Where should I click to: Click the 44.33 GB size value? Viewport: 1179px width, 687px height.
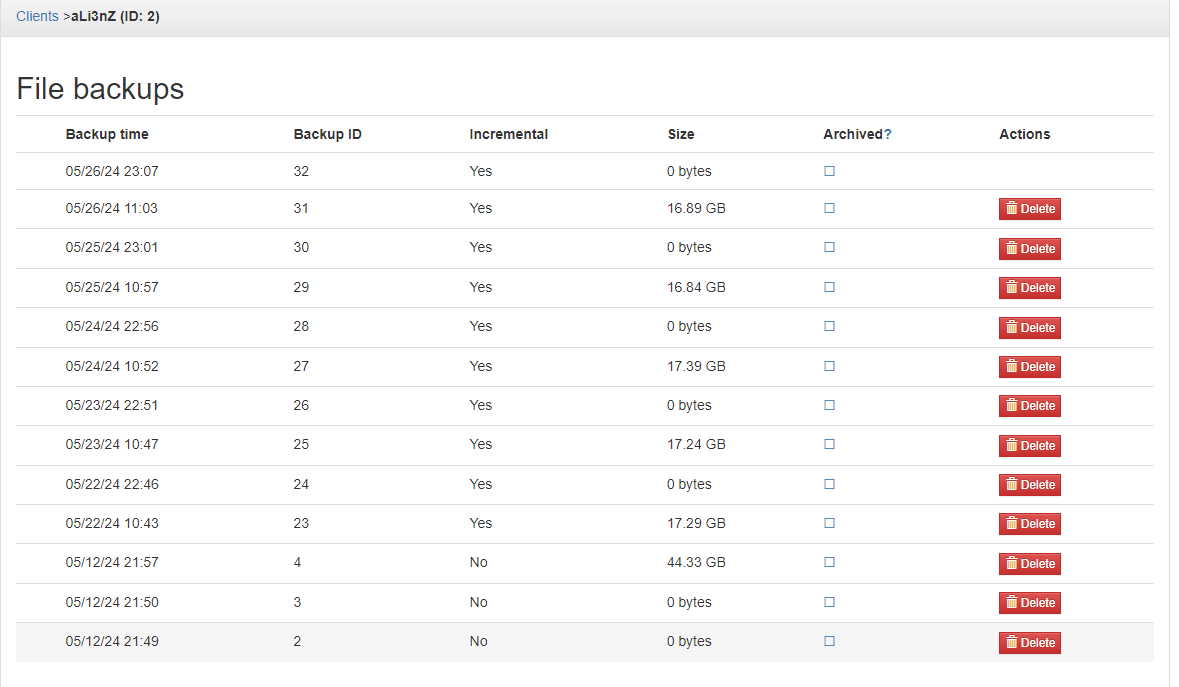pos(696,562)
